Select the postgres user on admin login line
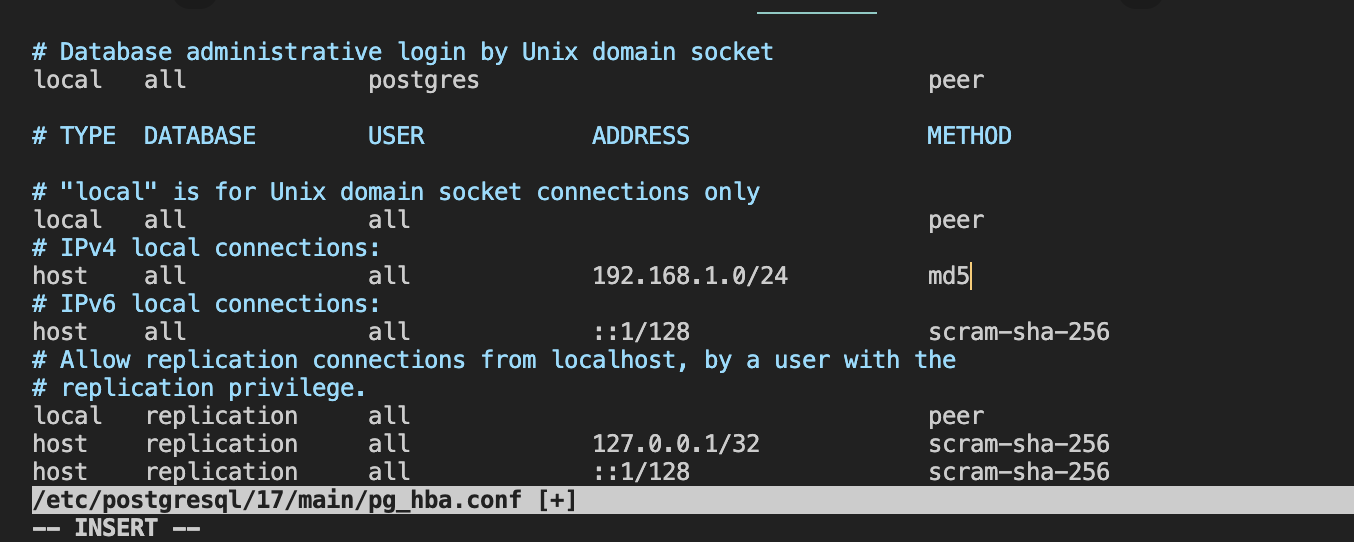This screenshot has width=1354, height=542. click(x=424, y=80)
